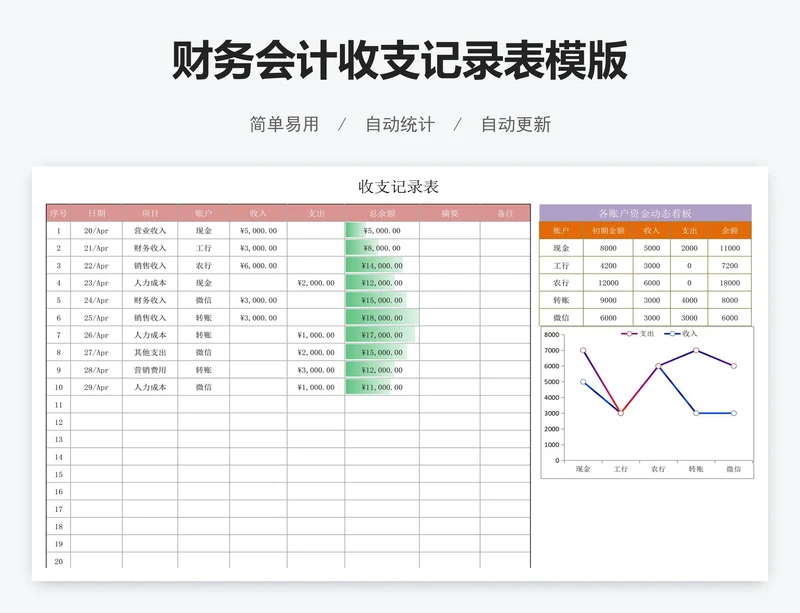Click the 7200 balance value for 工行
This screenshot has width=800, height=613.
[x=730, y=265]
